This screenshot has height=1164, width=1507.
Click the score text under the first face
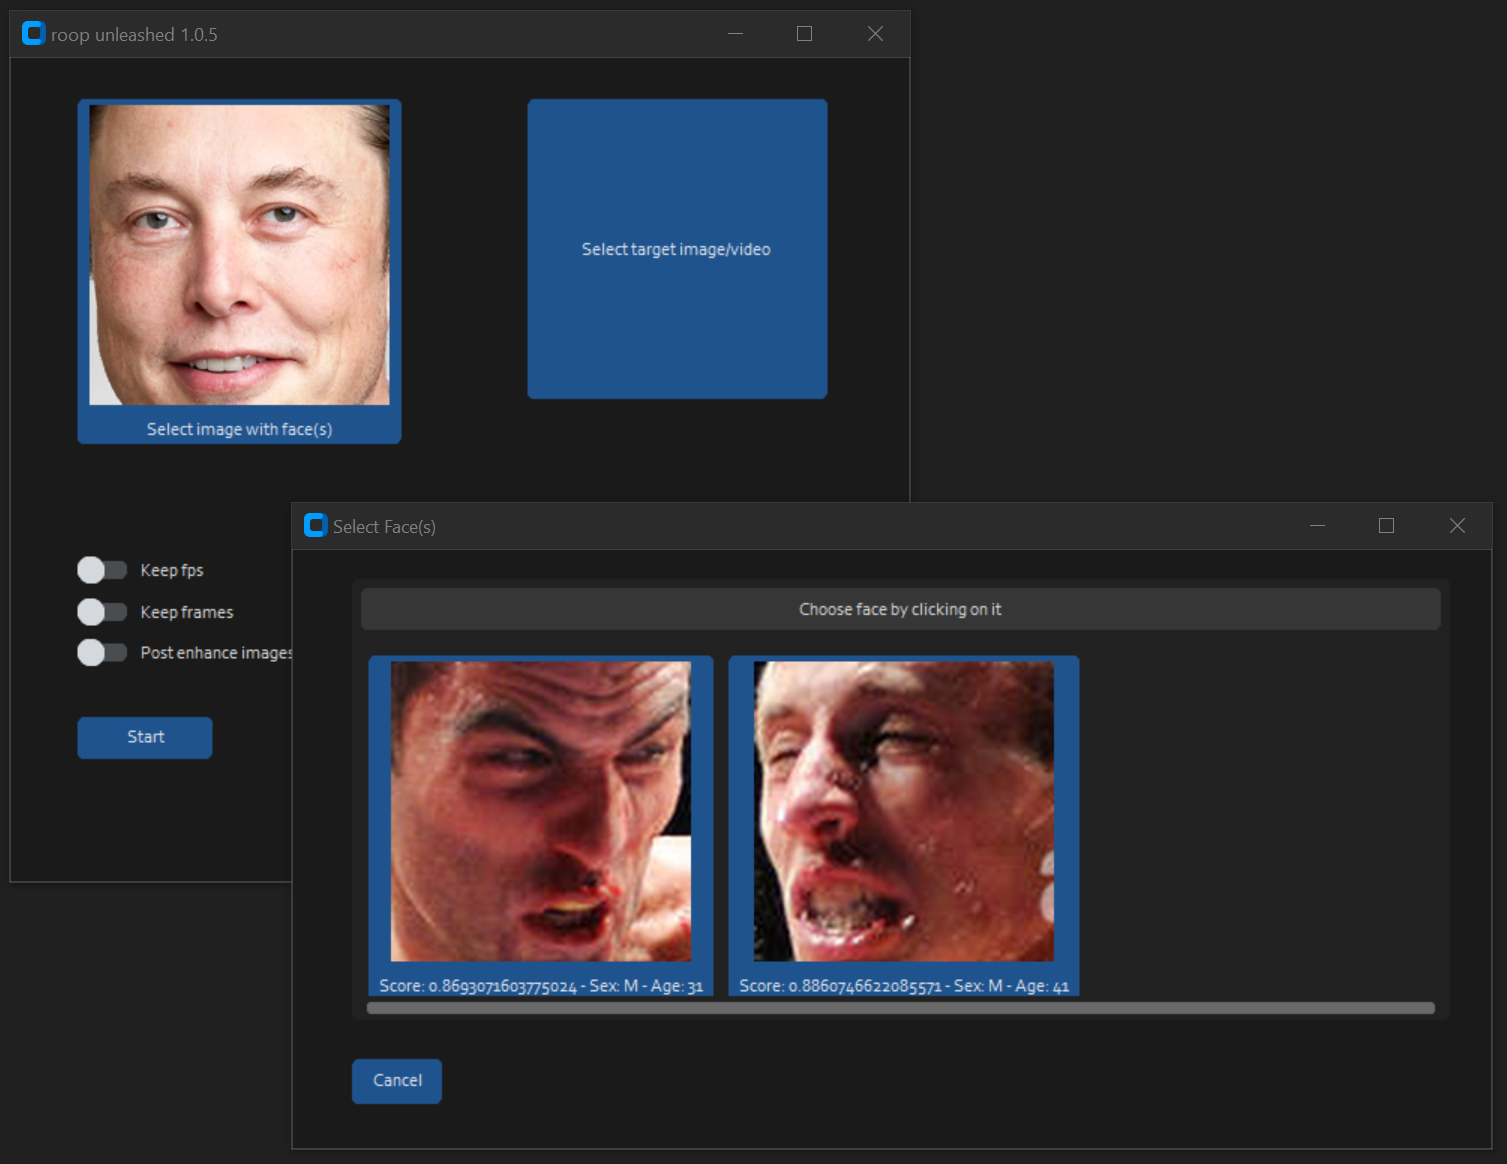pos(541,985)
